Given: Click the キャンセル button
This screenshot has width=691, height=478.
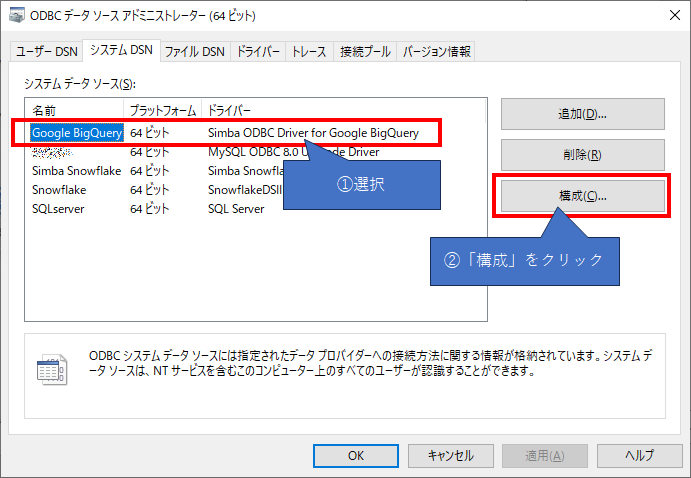Looking at the screenshot, I should (450, 455).
